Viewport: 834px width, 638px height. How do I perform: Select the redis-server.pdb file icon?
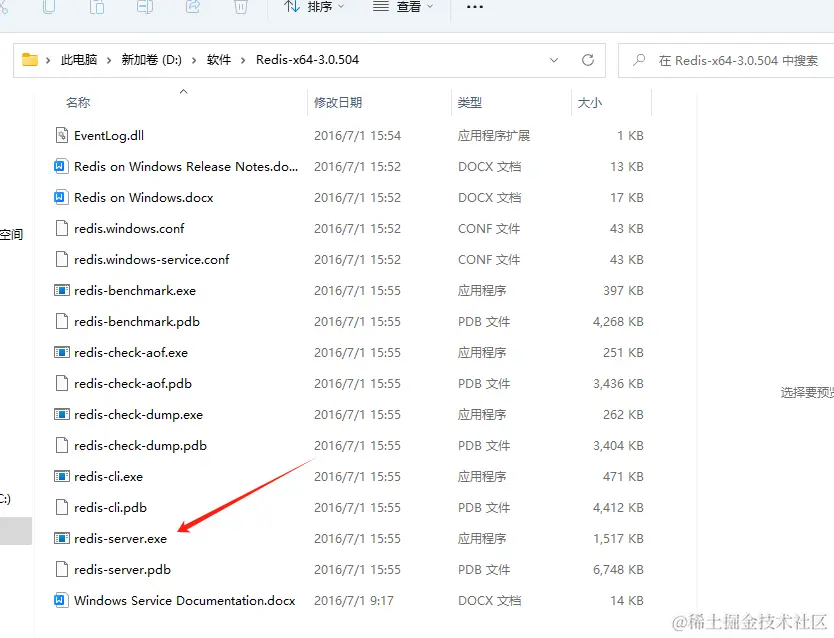click(62, 569)
